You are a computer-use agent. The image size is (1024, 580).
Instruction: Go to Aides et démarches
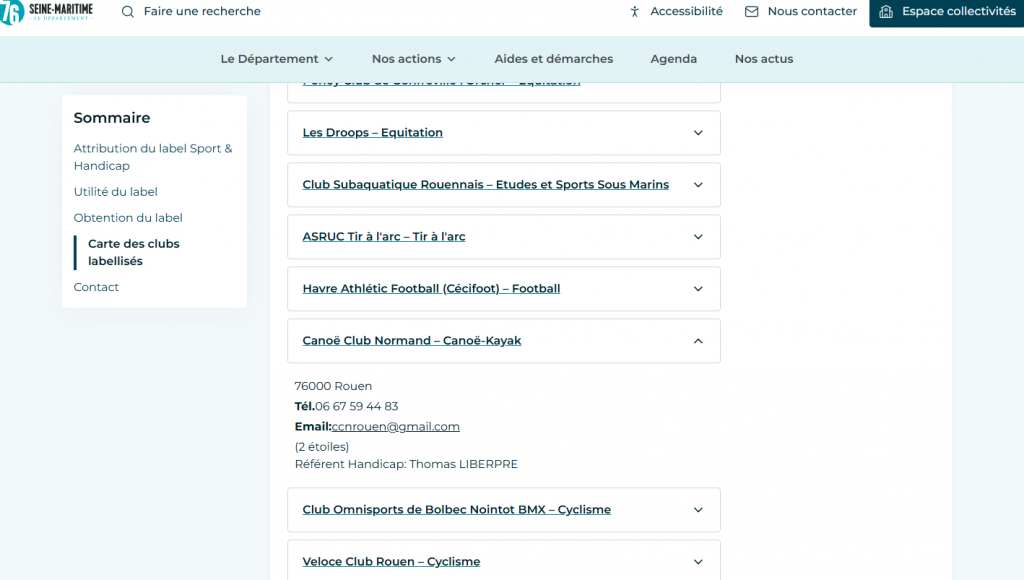[x=553, y=59]
